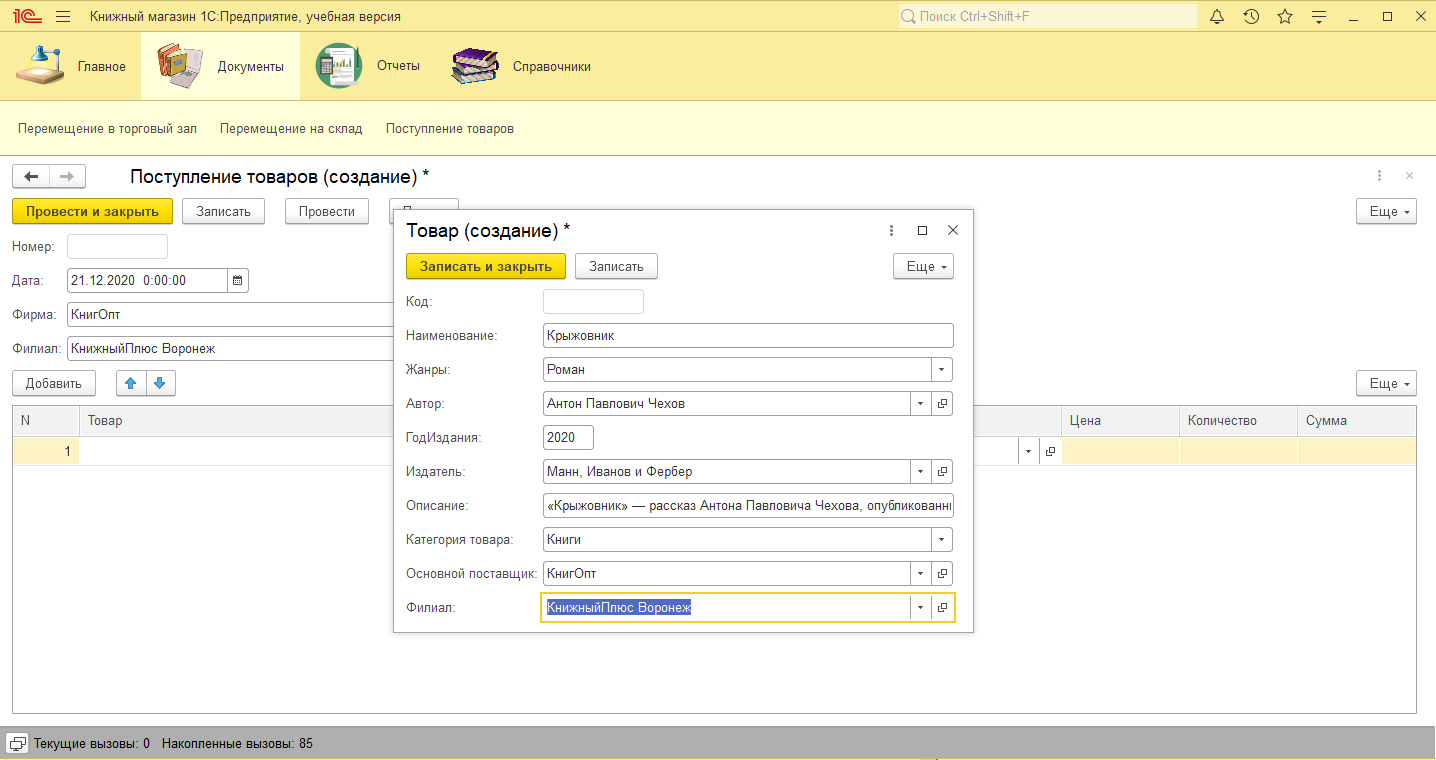
Task: Open the 1C main menu hamburger icon
Action: (63, 17)
